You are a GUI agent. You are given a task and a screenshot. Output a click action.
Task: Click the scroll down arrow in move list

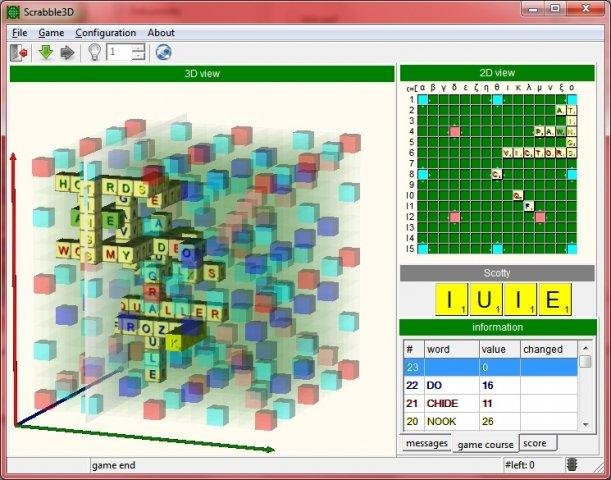coord(585,424)
